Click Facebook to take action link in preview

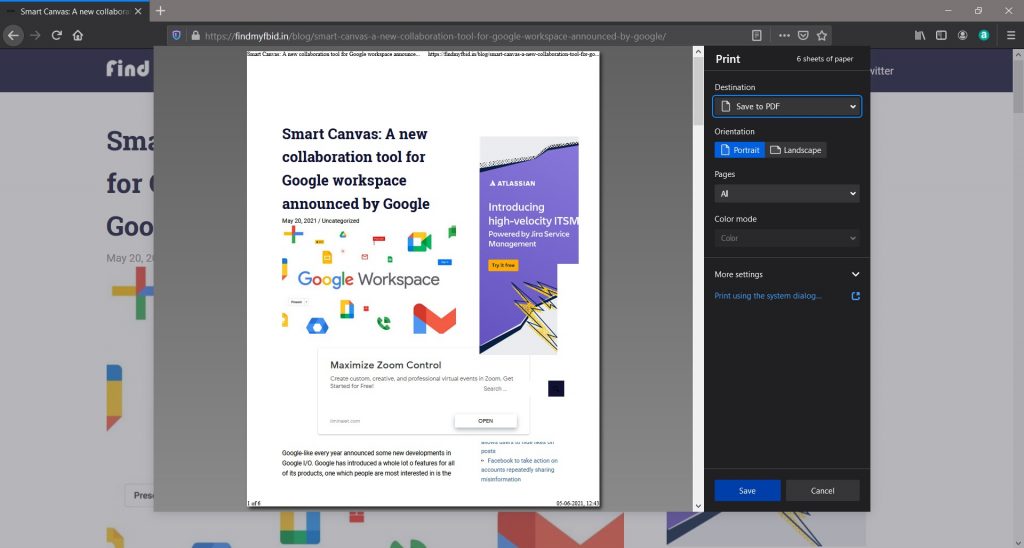click(519, 470)
